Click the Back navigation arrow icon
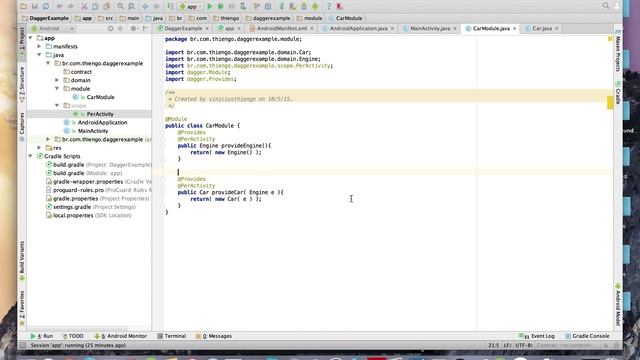 [145, 6]
